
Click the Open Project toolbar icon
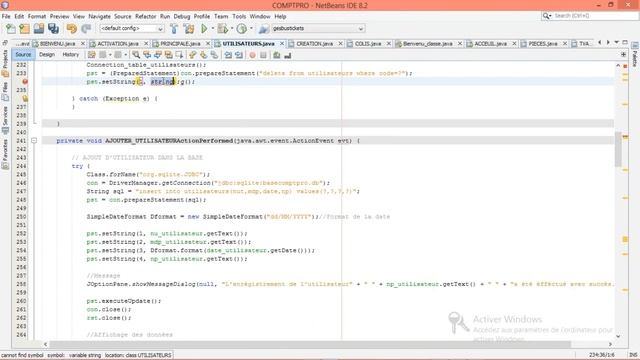[39, 29]
